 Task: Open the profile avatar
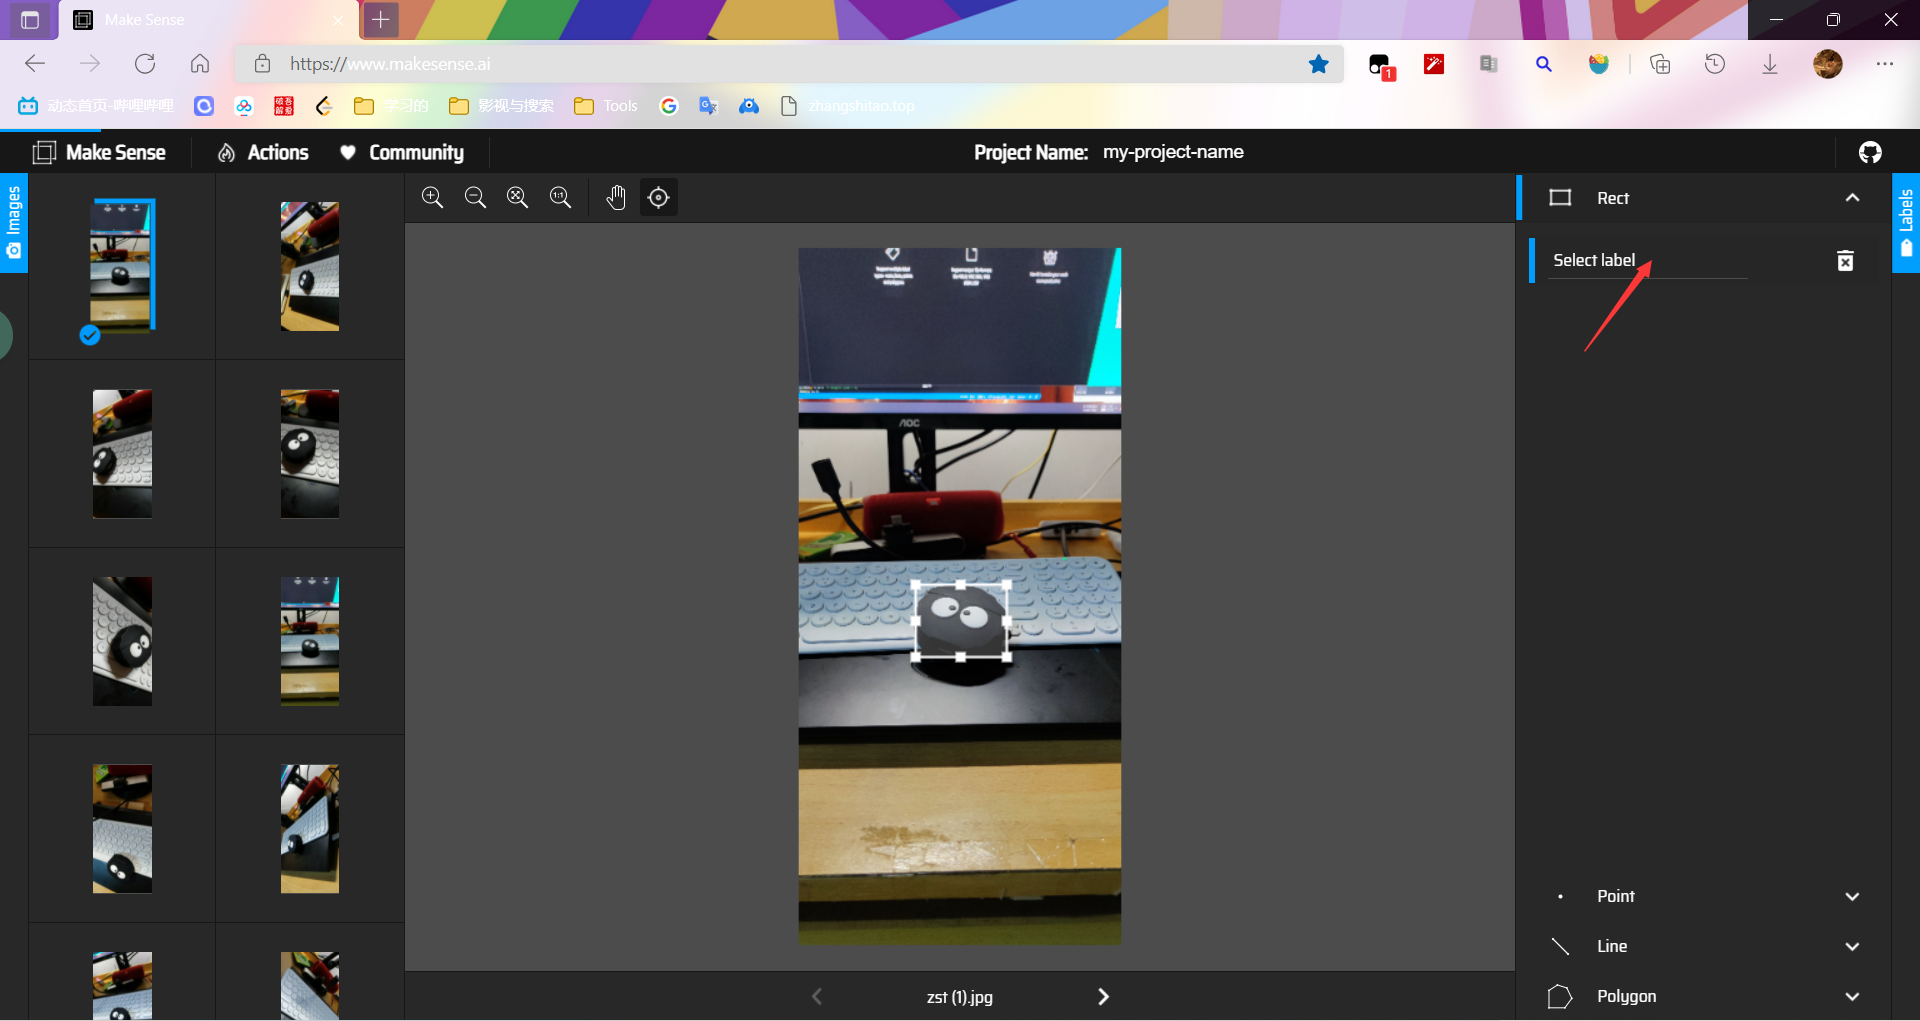(1828, 64)
